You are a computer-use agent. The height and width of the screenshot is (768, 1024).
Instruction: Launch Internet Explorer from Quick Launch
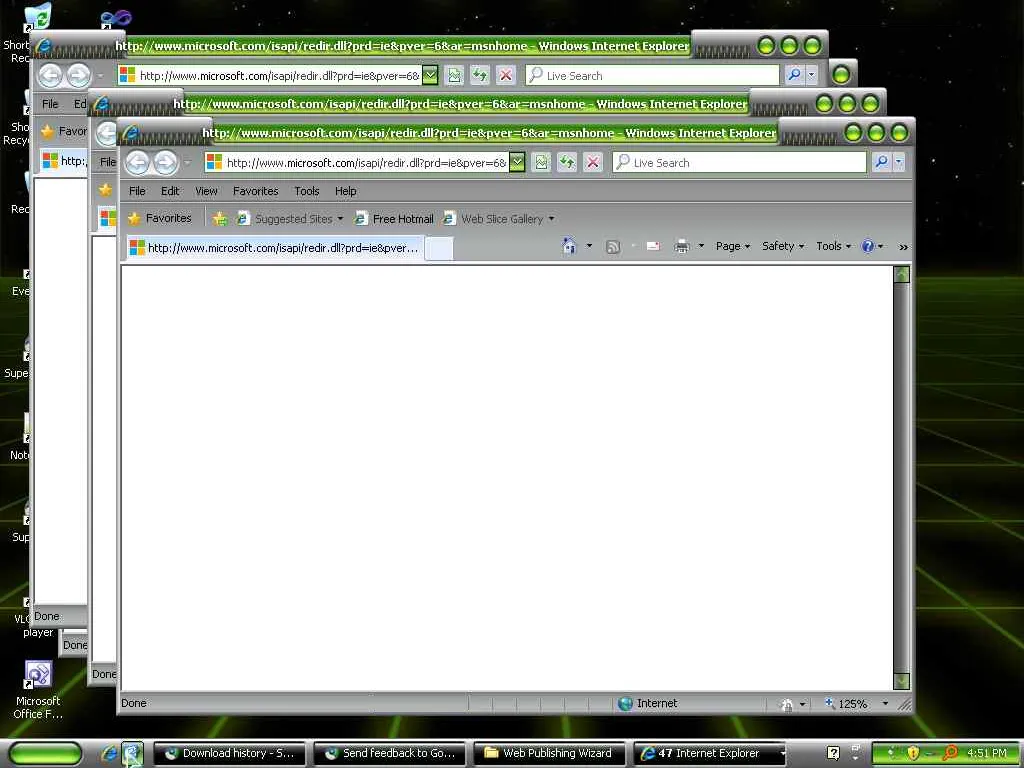[x=109, y=753]
